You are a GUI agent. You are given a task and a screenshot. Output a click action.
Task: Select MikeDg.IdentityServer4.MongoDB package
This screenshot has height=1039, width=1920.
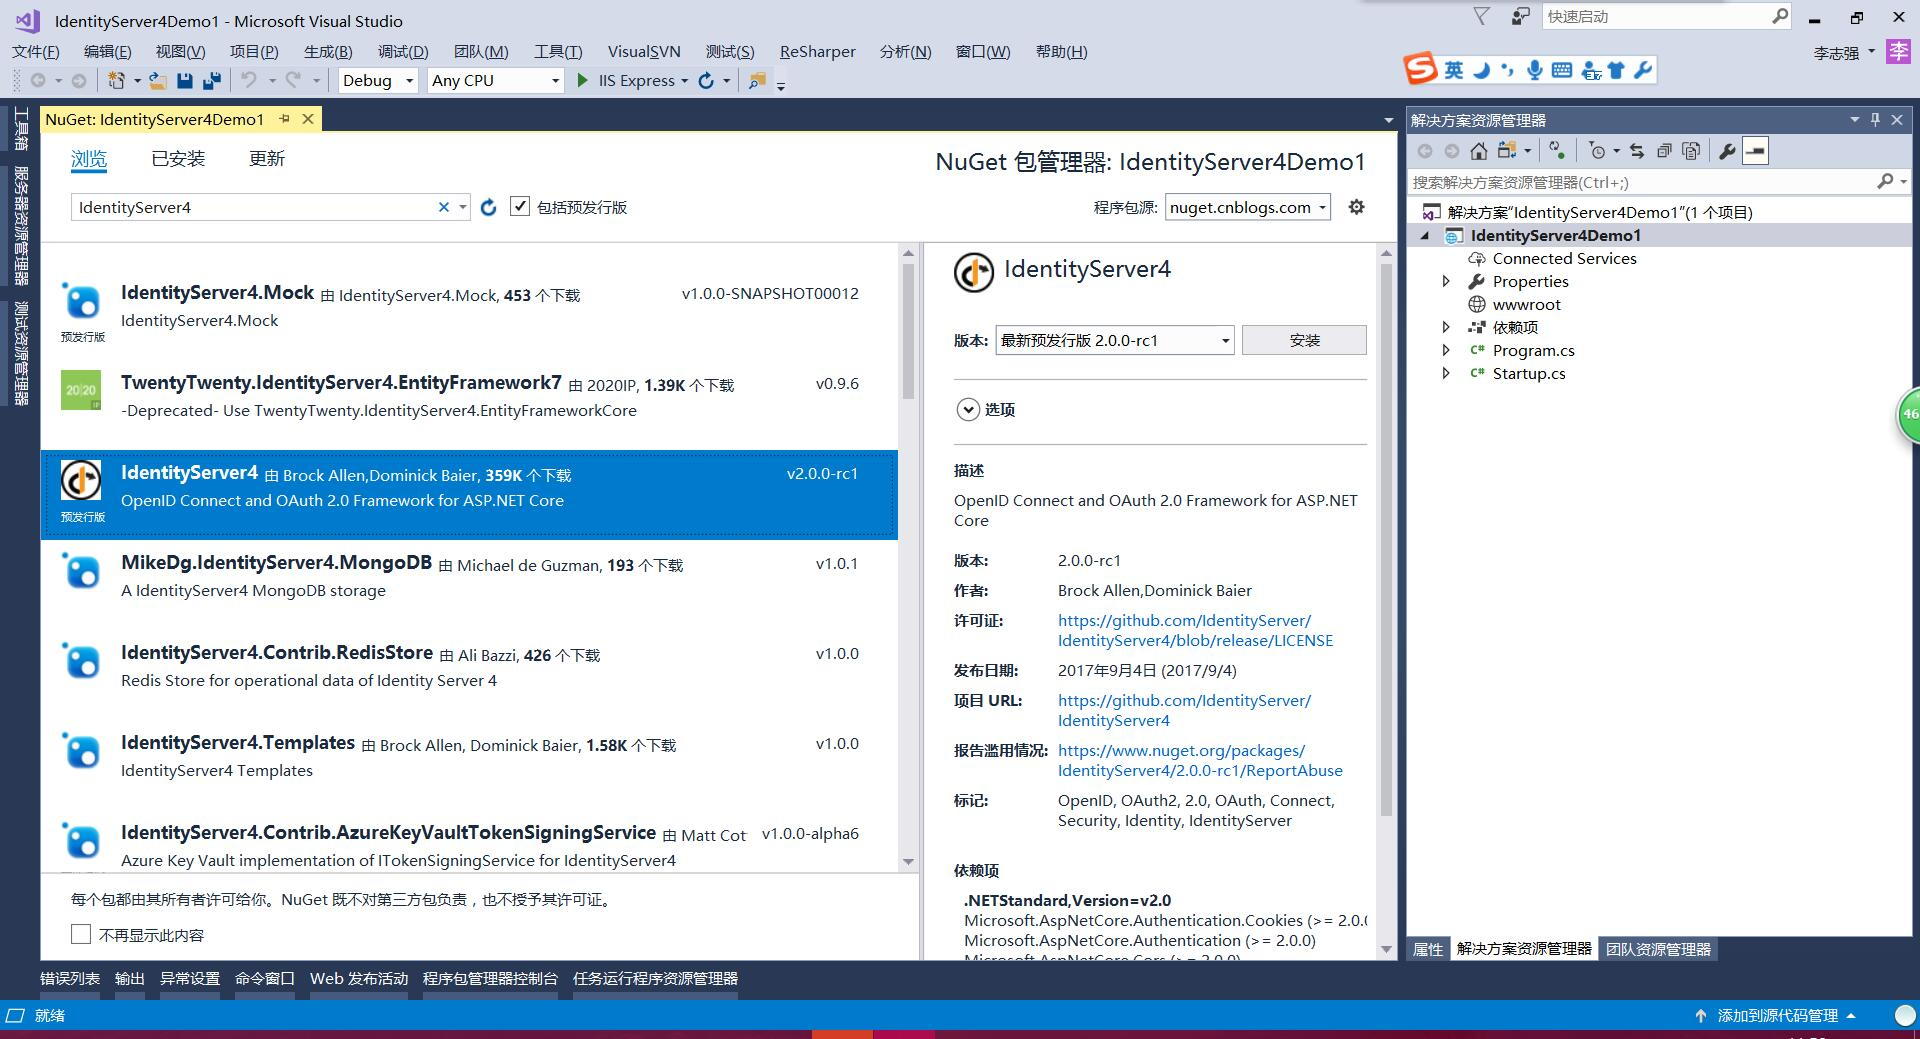[x=469, y=585]
